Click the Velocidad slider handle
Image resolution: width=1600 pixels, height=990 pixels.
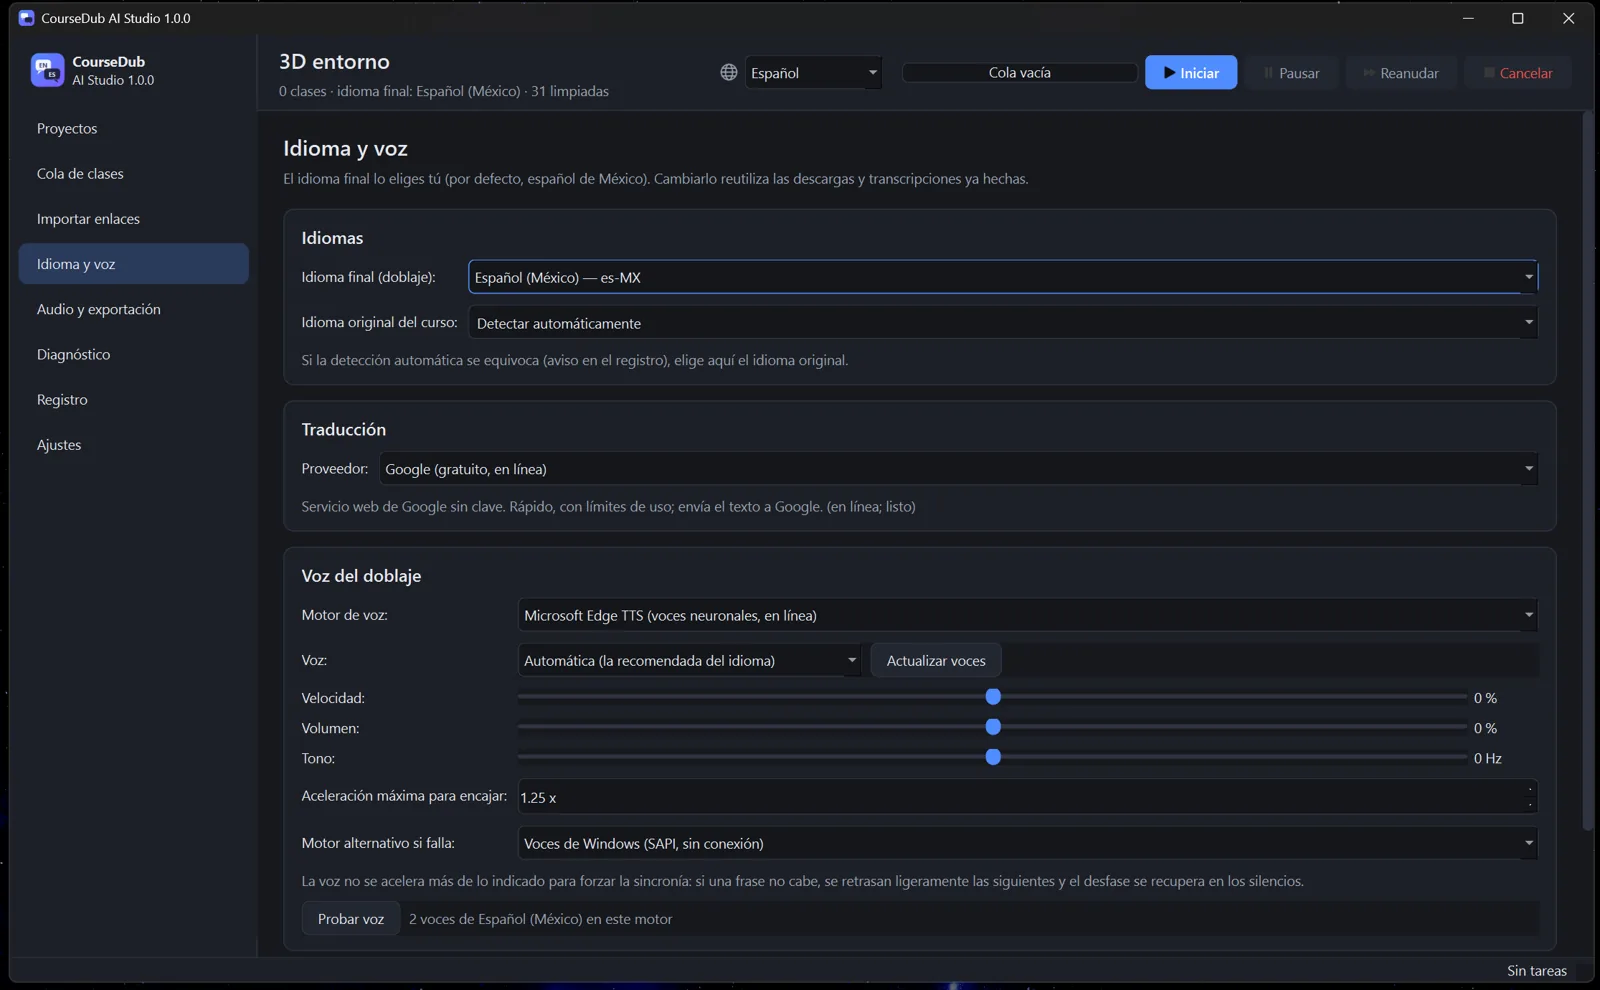tap(993, 697)
